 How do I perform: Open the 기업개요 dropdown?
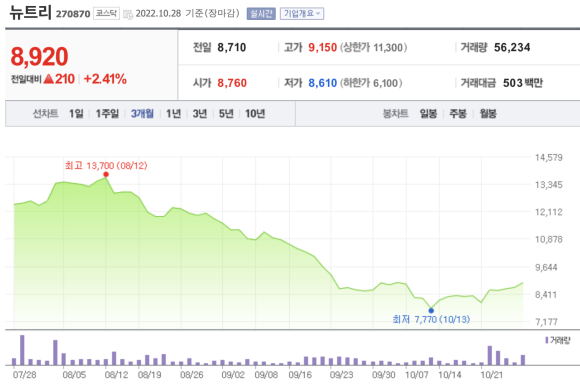pos(302,14)
